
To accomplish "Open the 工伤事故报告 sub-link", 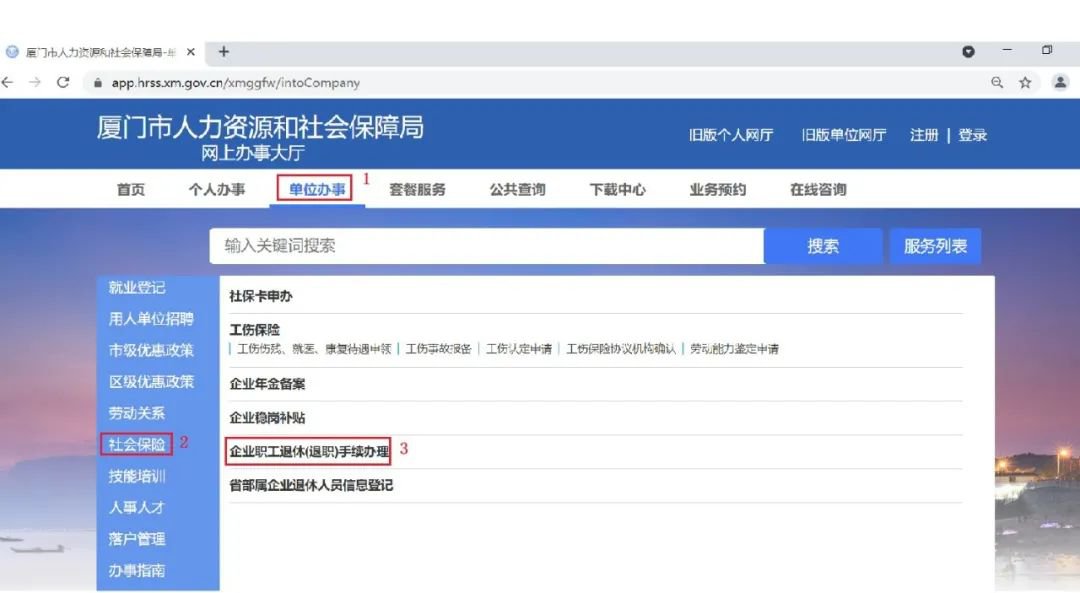I will coord(438,348).
